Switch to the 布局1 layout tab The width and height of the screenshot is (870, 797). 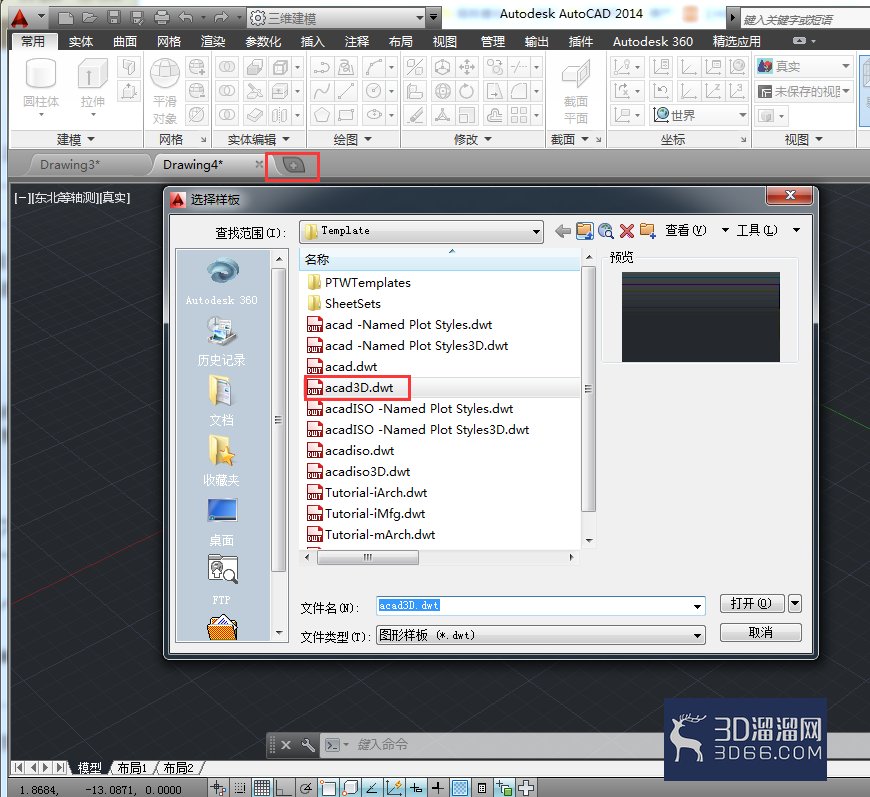132,768
